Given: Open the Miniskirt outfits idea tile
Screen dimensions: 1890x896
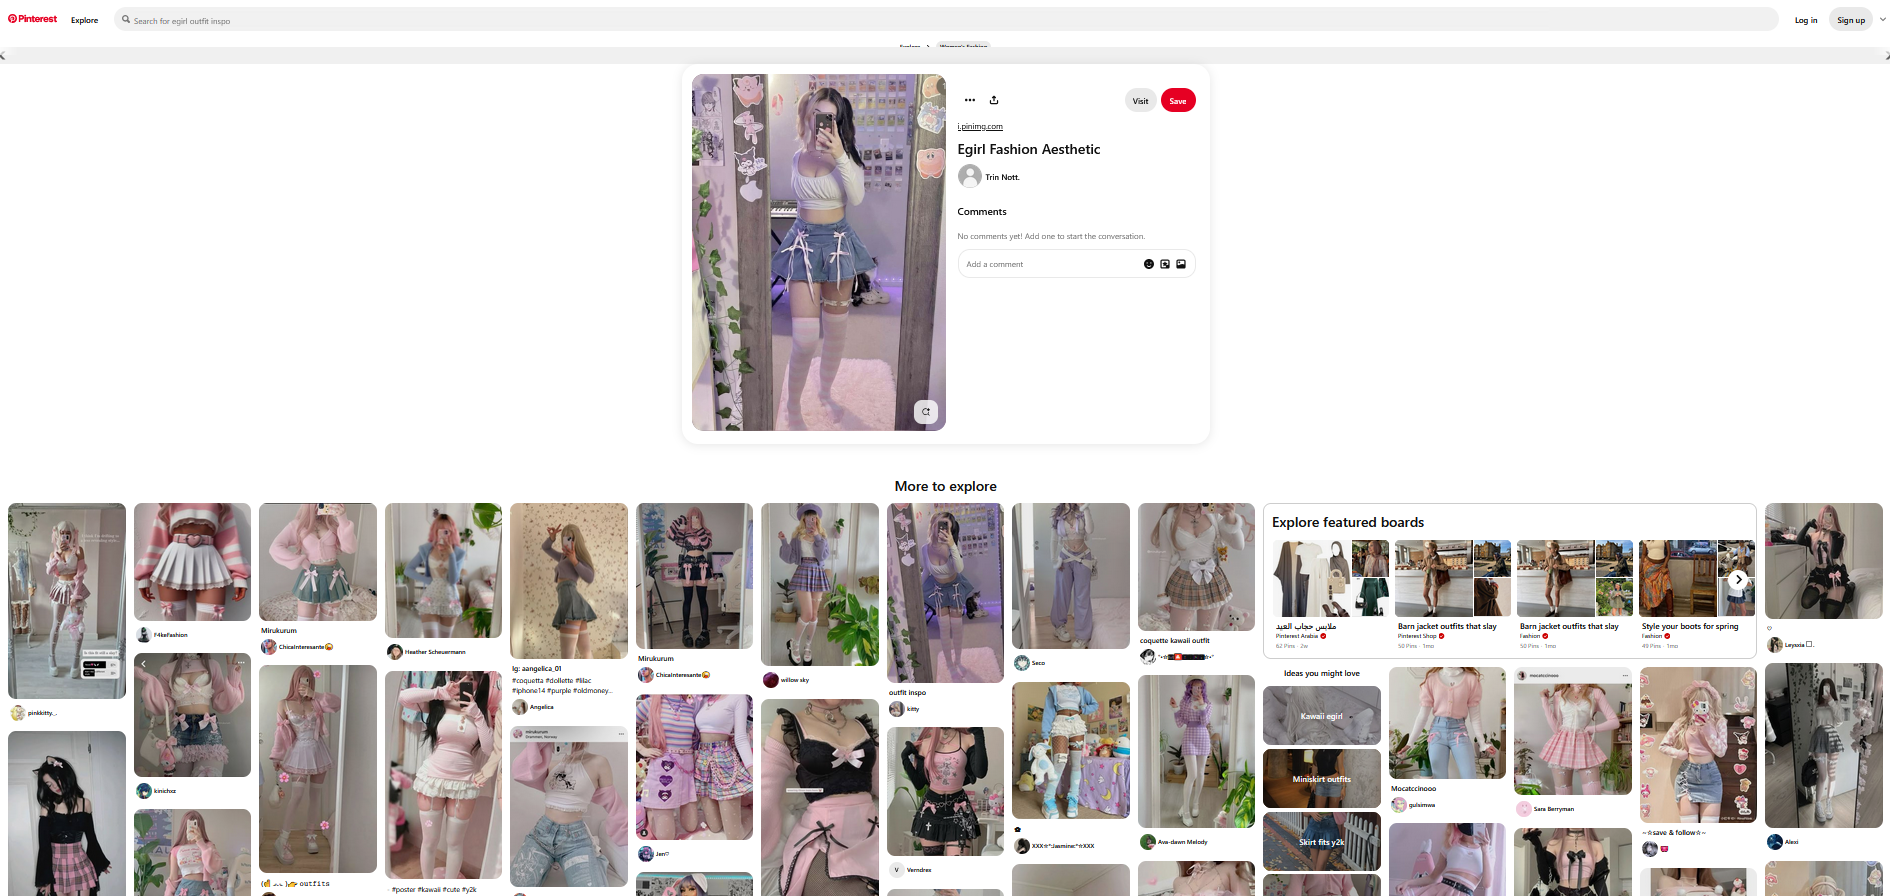Looking at the screenshot, I should [x=1322, y=779].
